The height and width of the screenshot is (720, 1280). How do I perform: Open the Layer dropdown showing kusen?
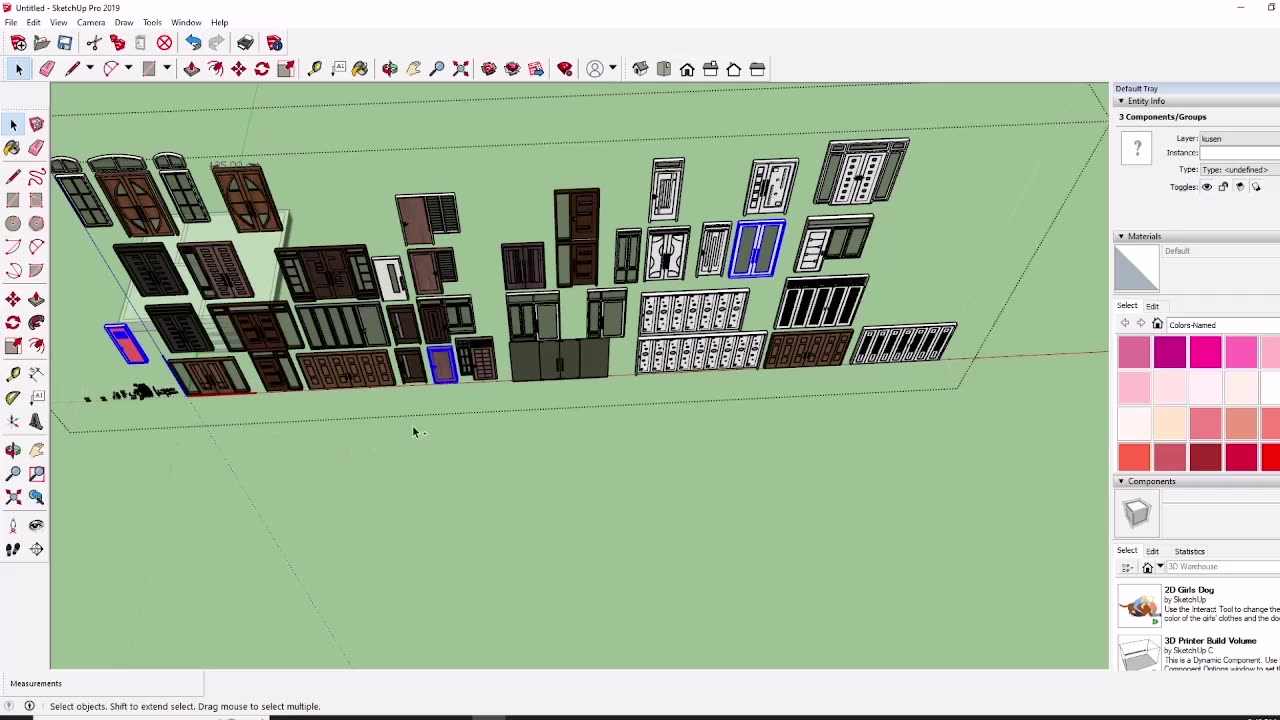tap(1240, 139)
